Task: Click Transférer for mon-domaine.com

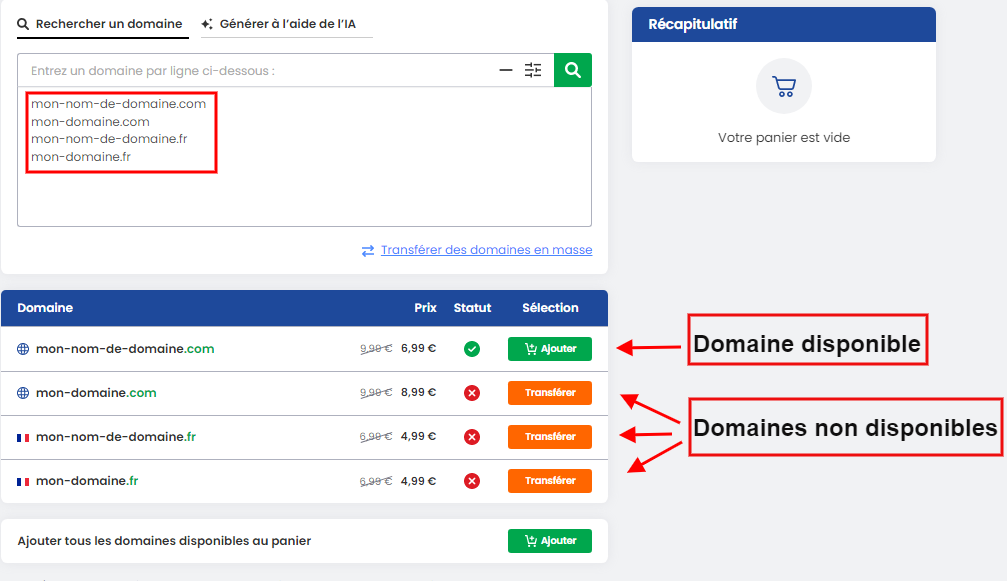Action: tap(549, 392)
